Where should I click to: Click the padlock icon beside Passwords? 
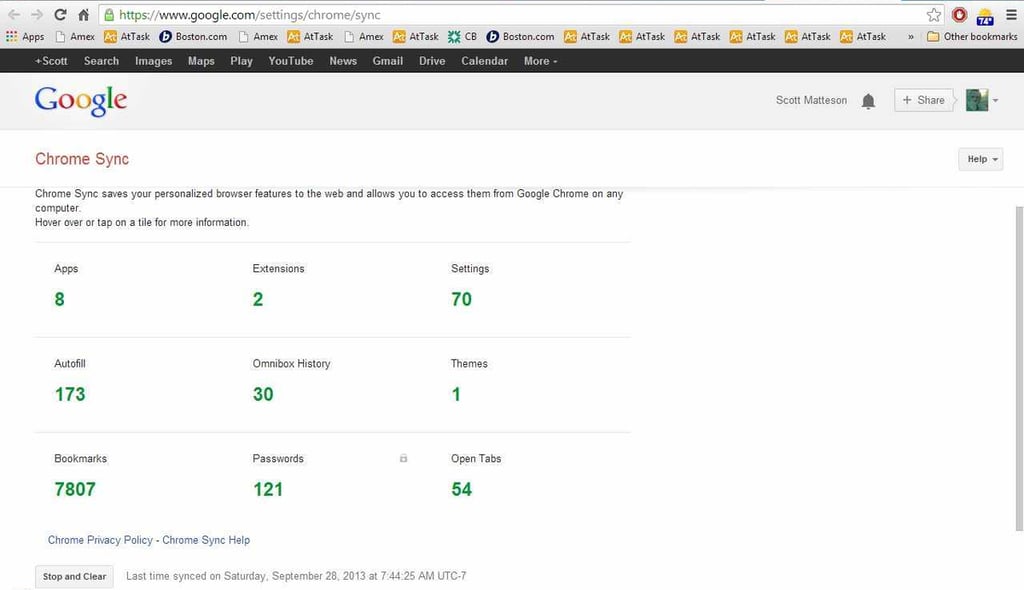pyautogui.click(x=404, y=458)
